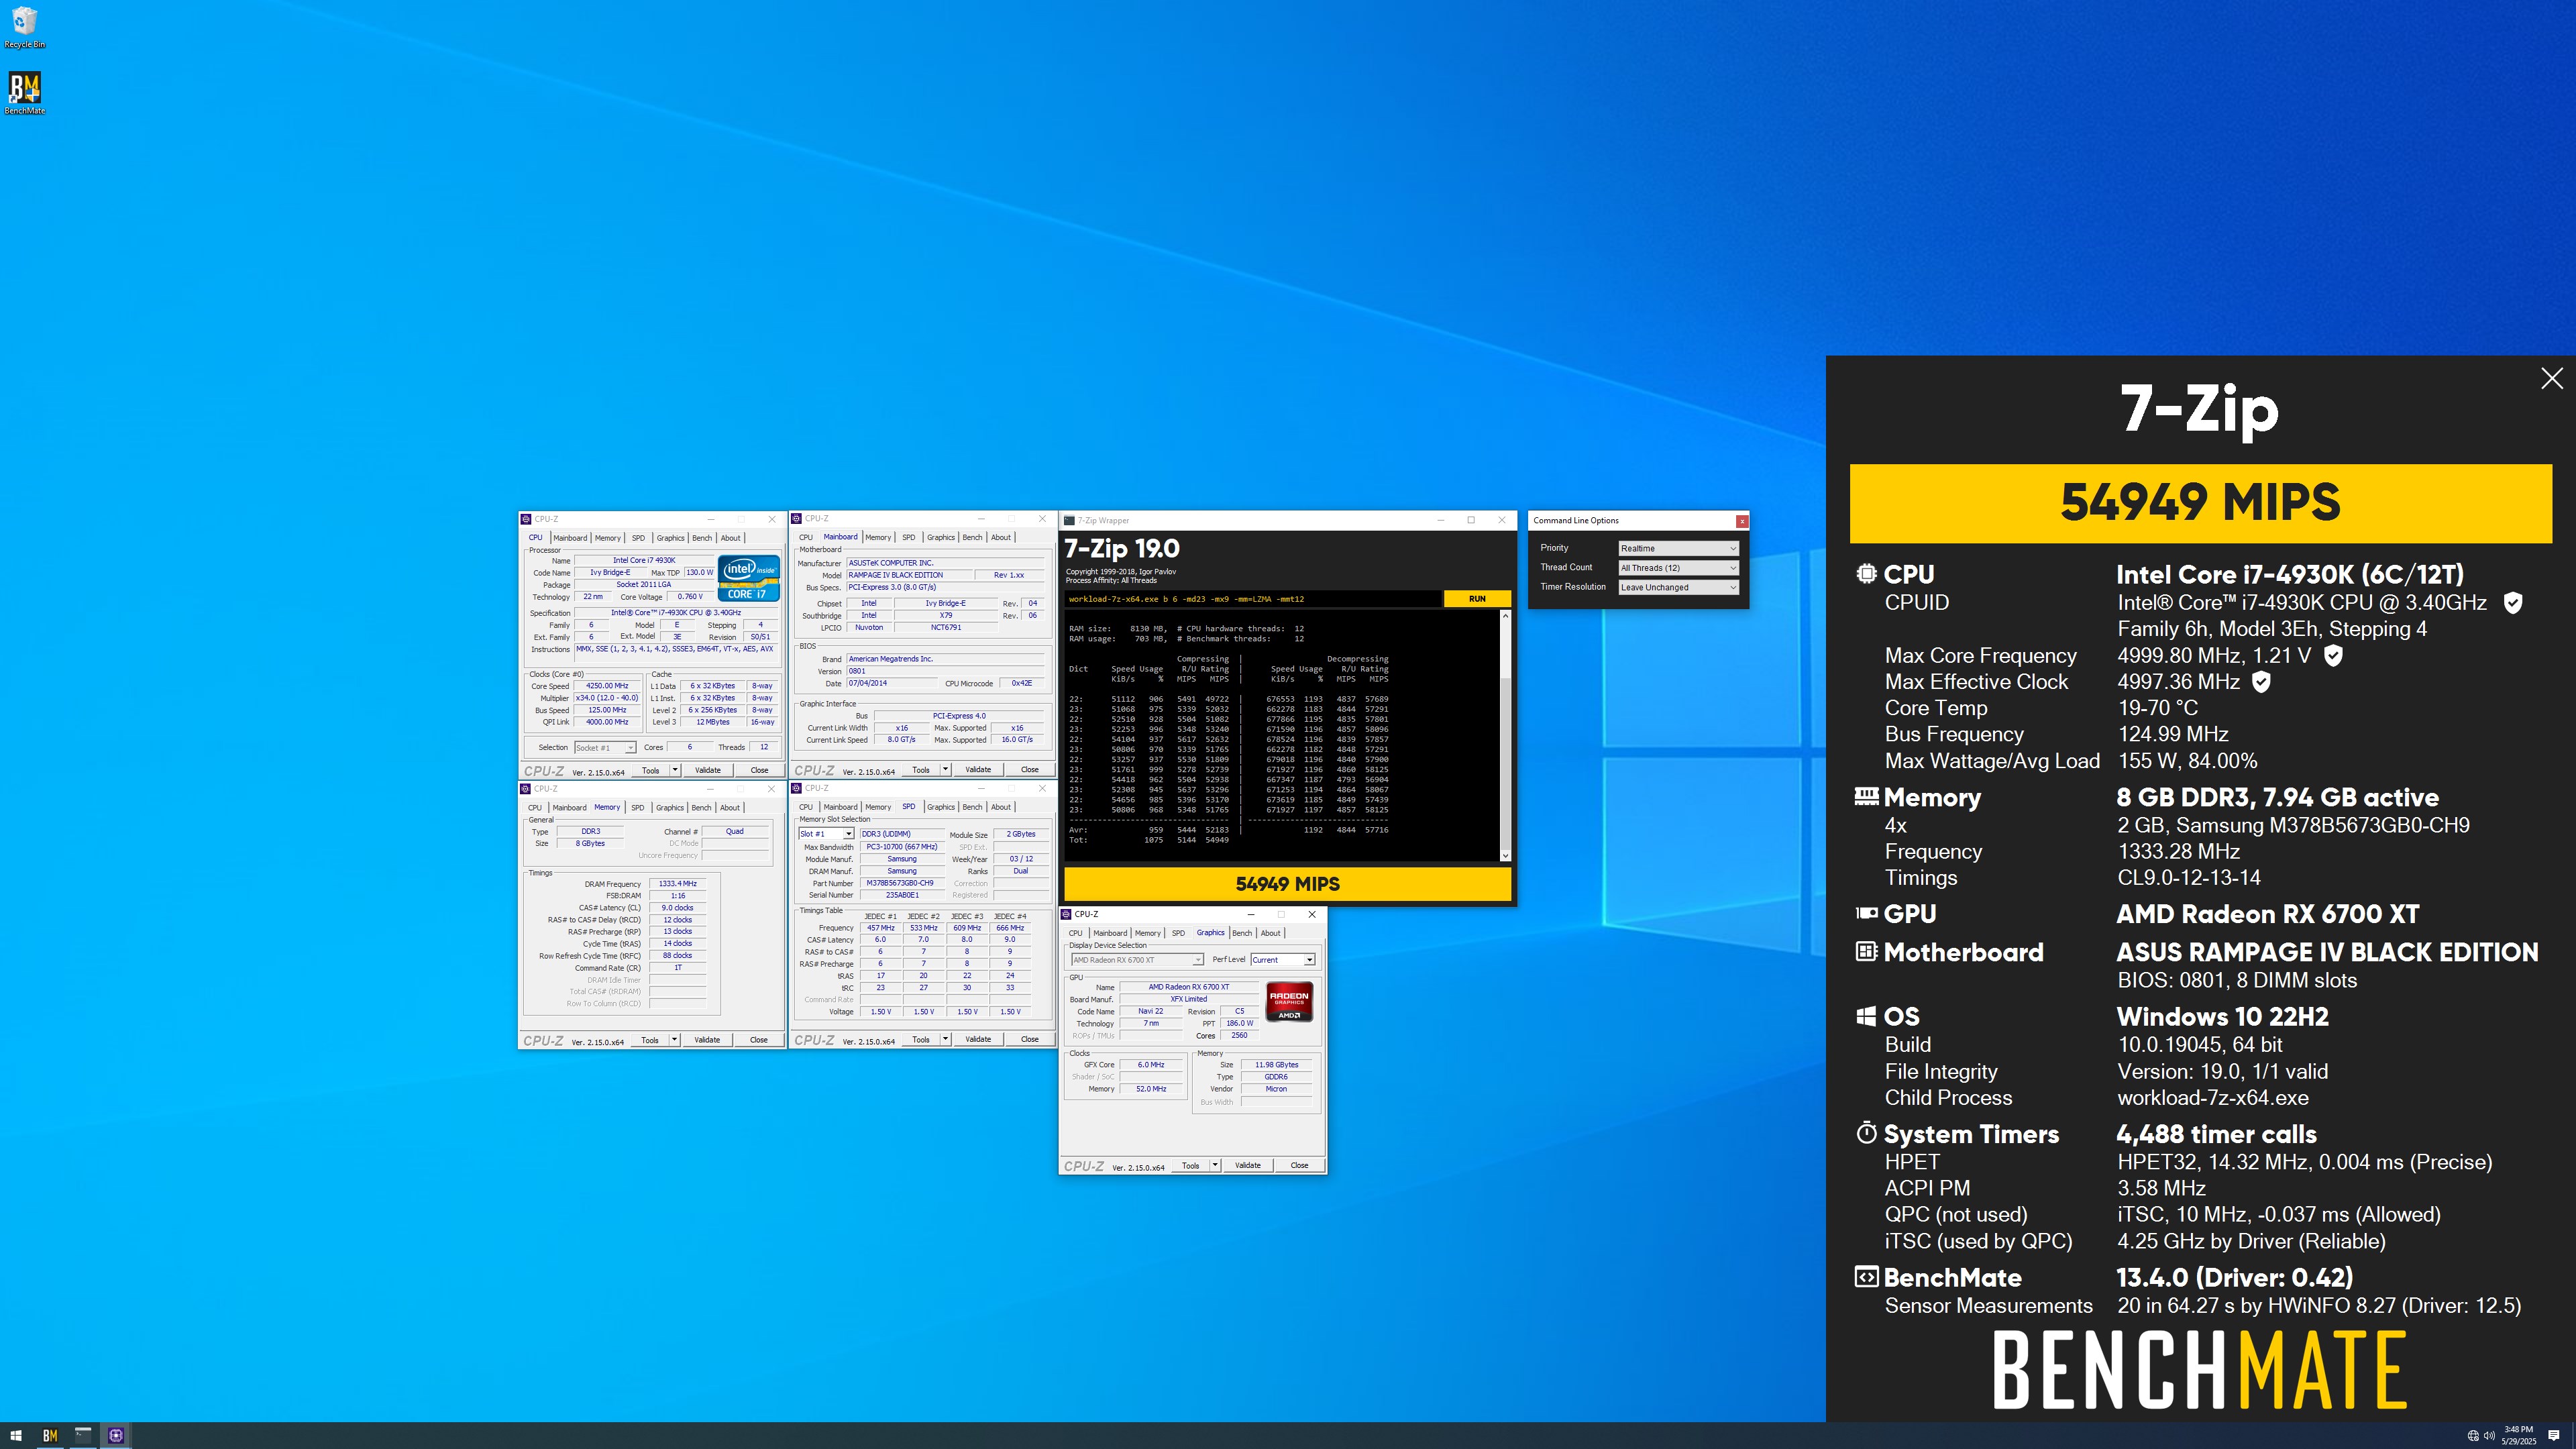The width and height of the screenshot is (2576, 1449).
Task: Click Tools button in CPU-Z Mainboard window
Action: (920, 770)
